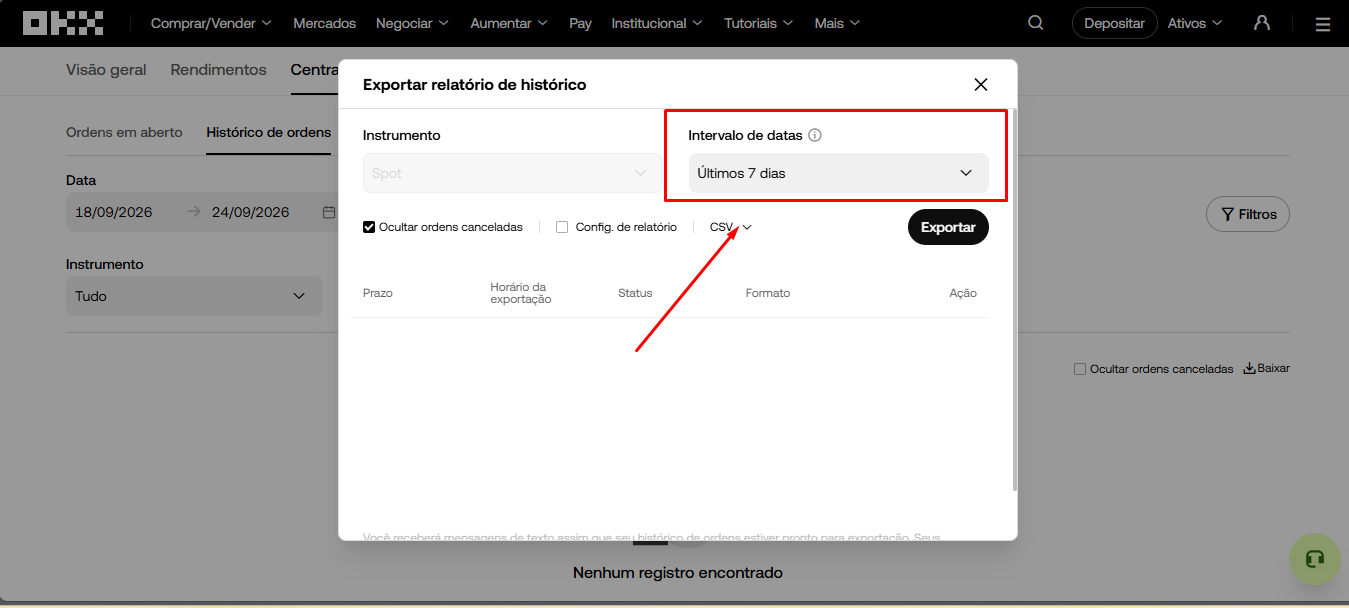The height and width of the screenshot is (608, 1349).
Task: Switch to Visão geral tab
Action: pos(106,70)
